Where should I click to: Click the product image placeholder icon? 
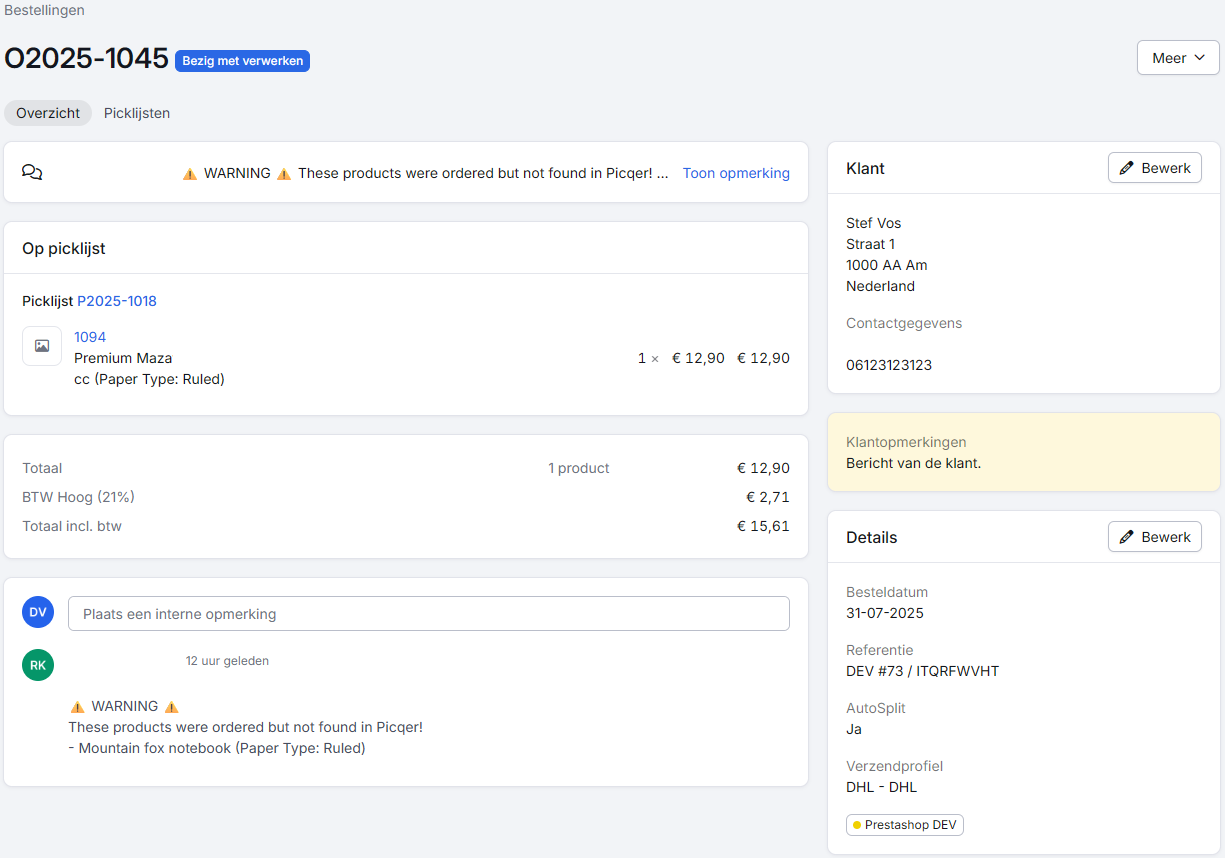click(42, 346)
